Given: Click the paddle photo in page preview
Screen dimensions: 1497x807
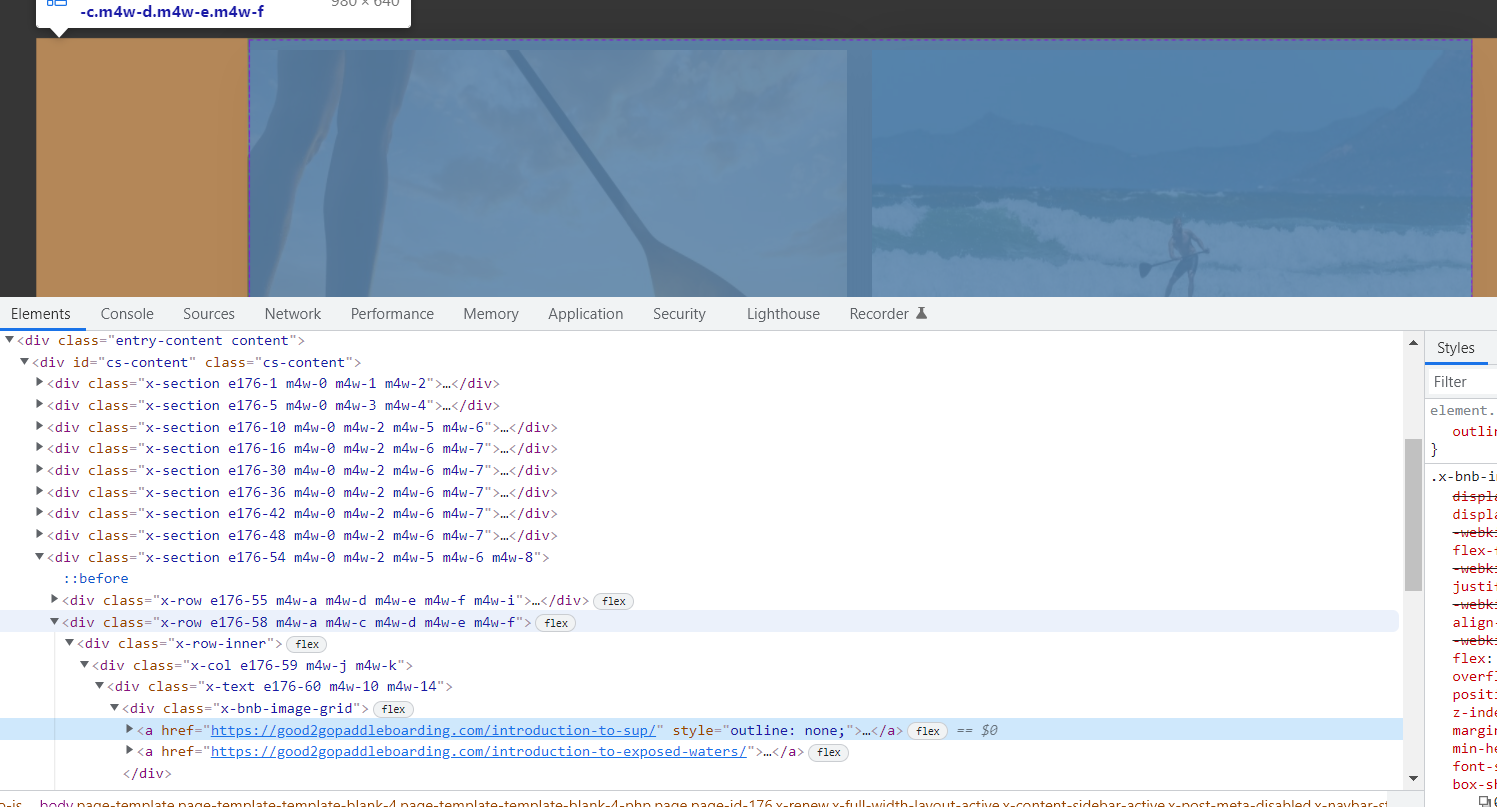Looking at the screenshot, I should (548, 173).
